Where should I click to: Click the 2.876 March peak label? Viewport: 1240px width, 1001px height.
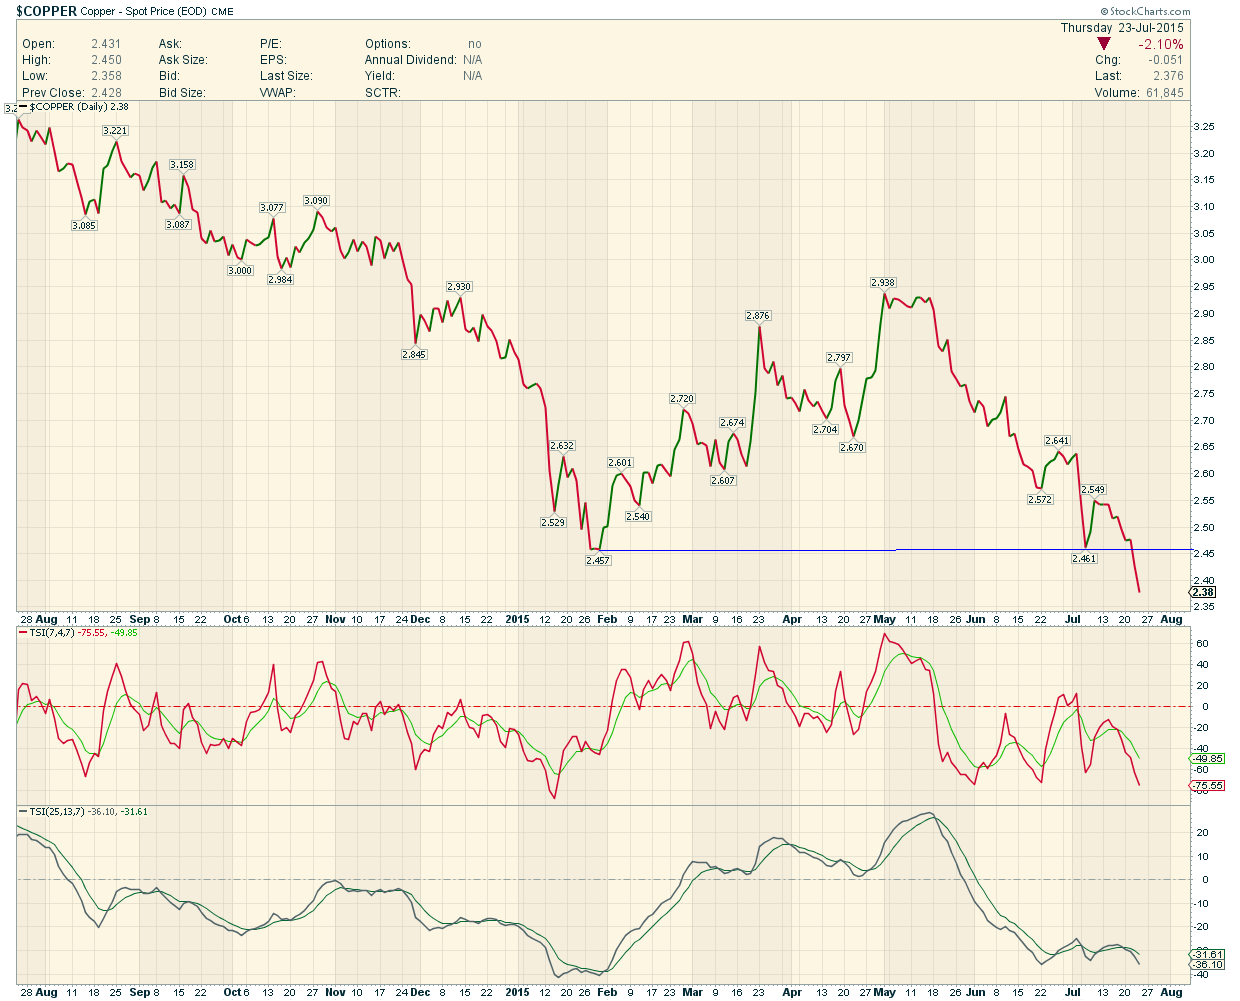(x=758, y=316)
